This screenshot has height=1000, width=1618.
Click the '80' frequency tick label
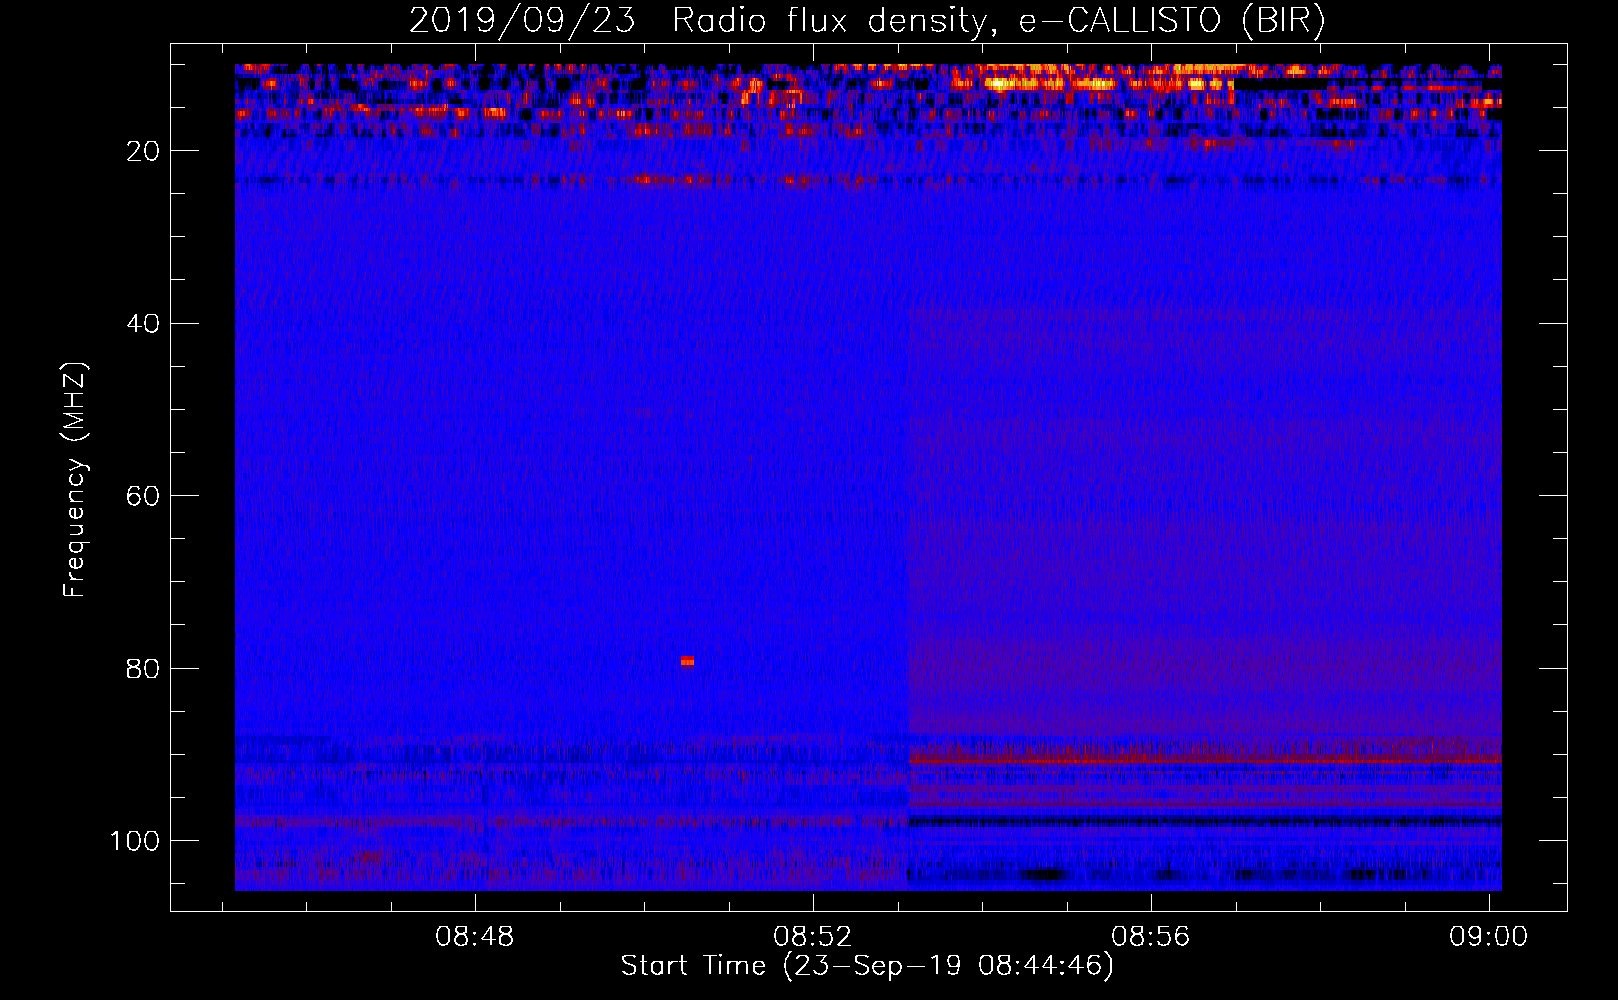click(144, 669)
